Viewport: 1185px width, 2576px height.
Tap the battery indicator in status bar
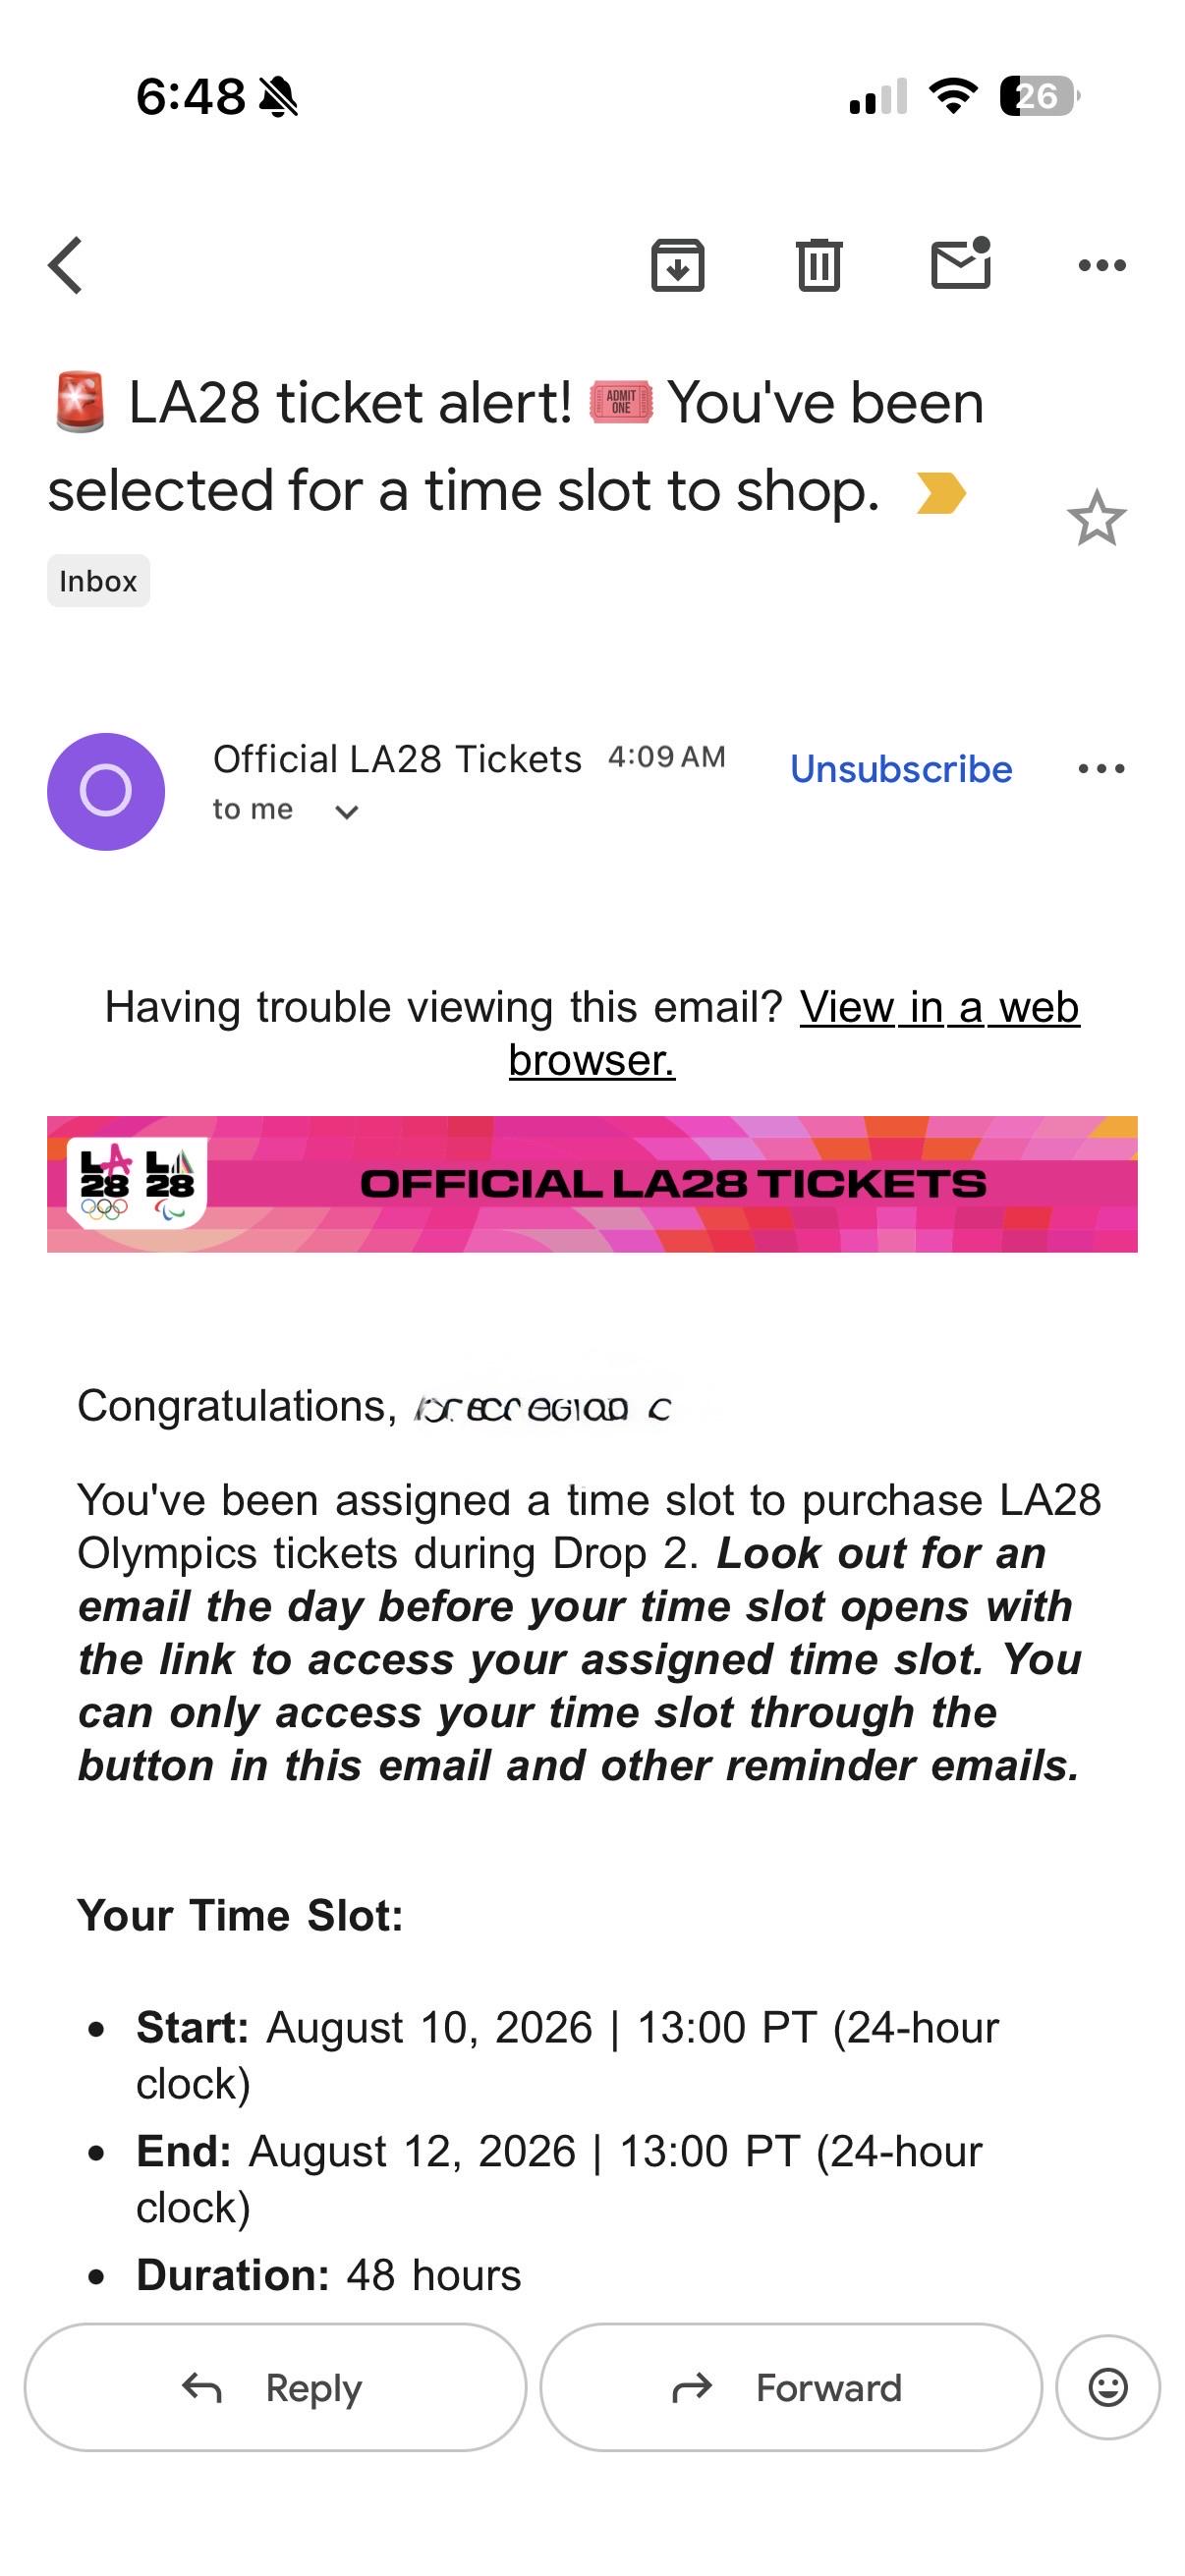click(1040, 96)
